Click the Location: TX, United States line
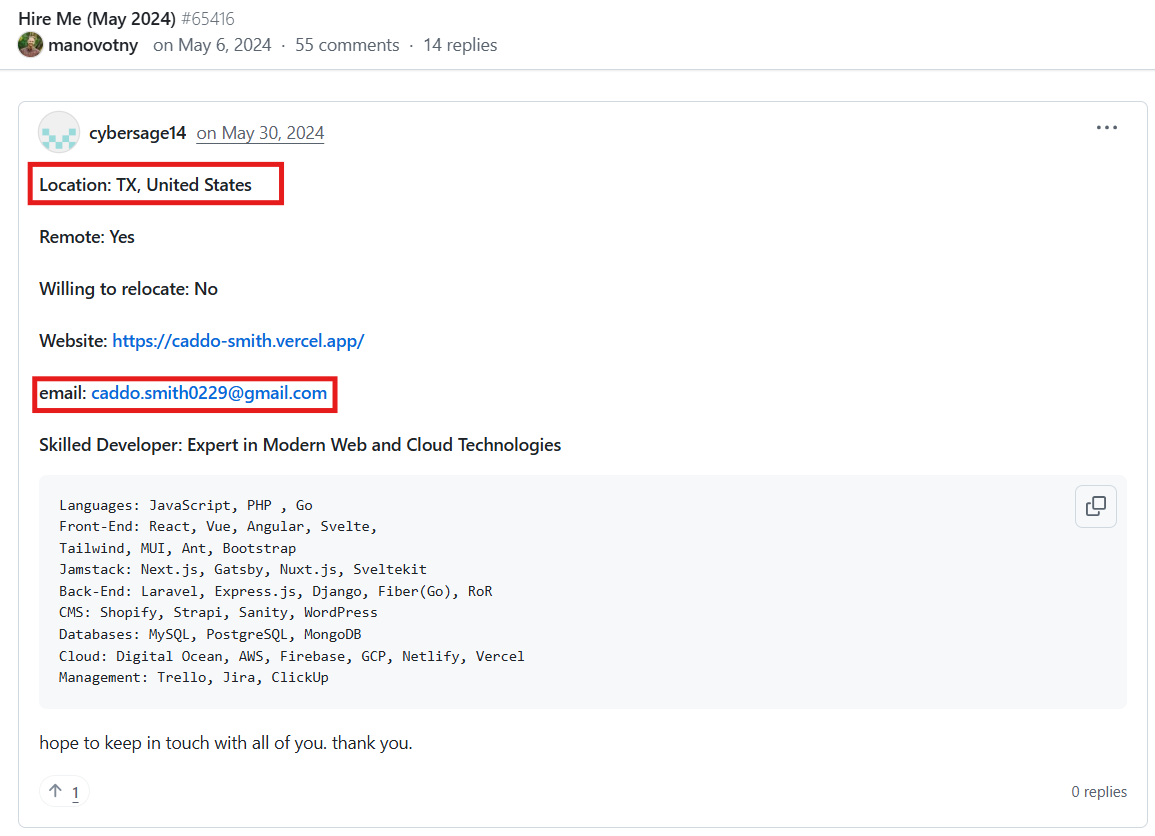Viewport: 1155px width, 836px height. click(146, 185)
